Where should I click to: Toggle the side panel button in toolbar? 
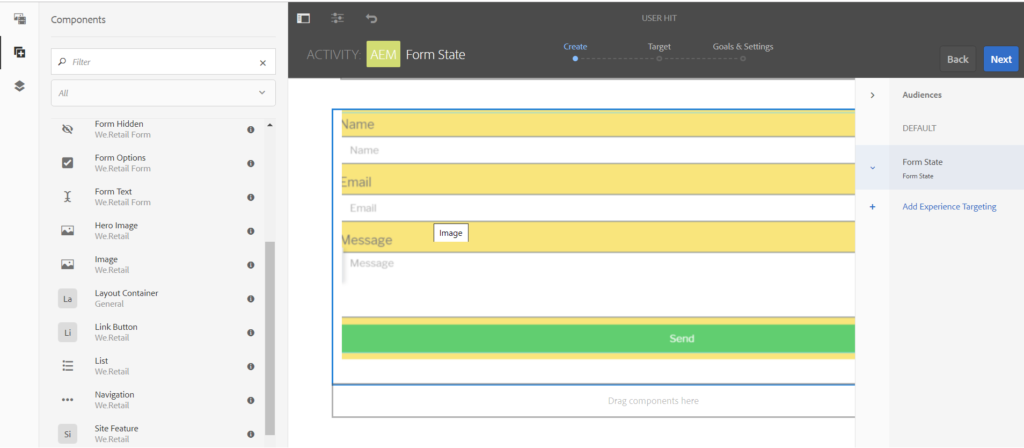tap(303, 18)
